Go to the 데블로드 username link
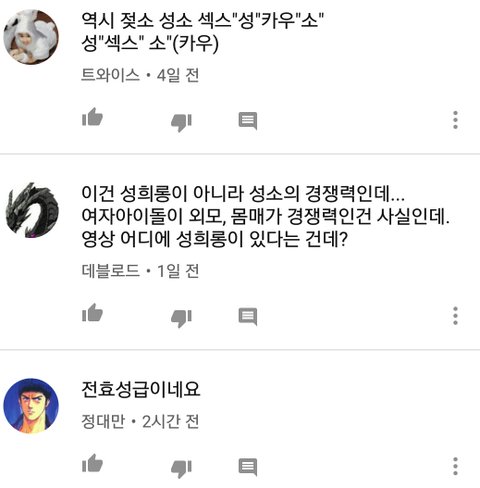Screen dimensions: 480x488 point(110,271)
